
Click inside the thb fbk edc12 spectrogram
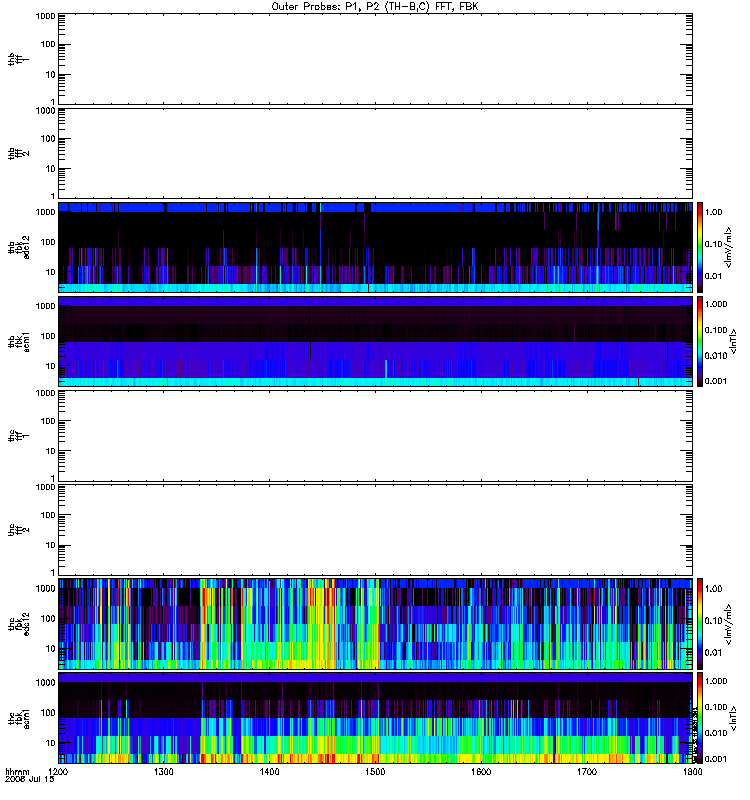coord(375,247)
